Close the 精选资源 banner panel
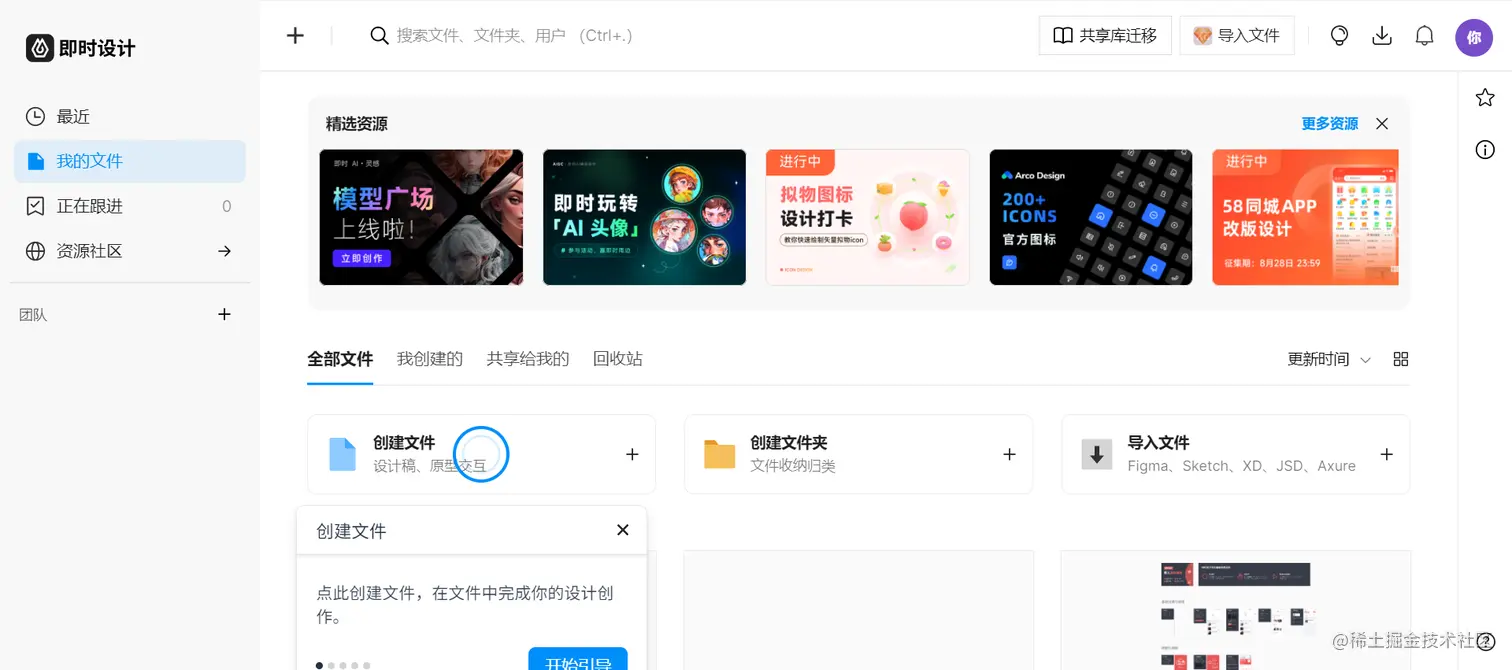The image size is (1512, 670). 1382,124
